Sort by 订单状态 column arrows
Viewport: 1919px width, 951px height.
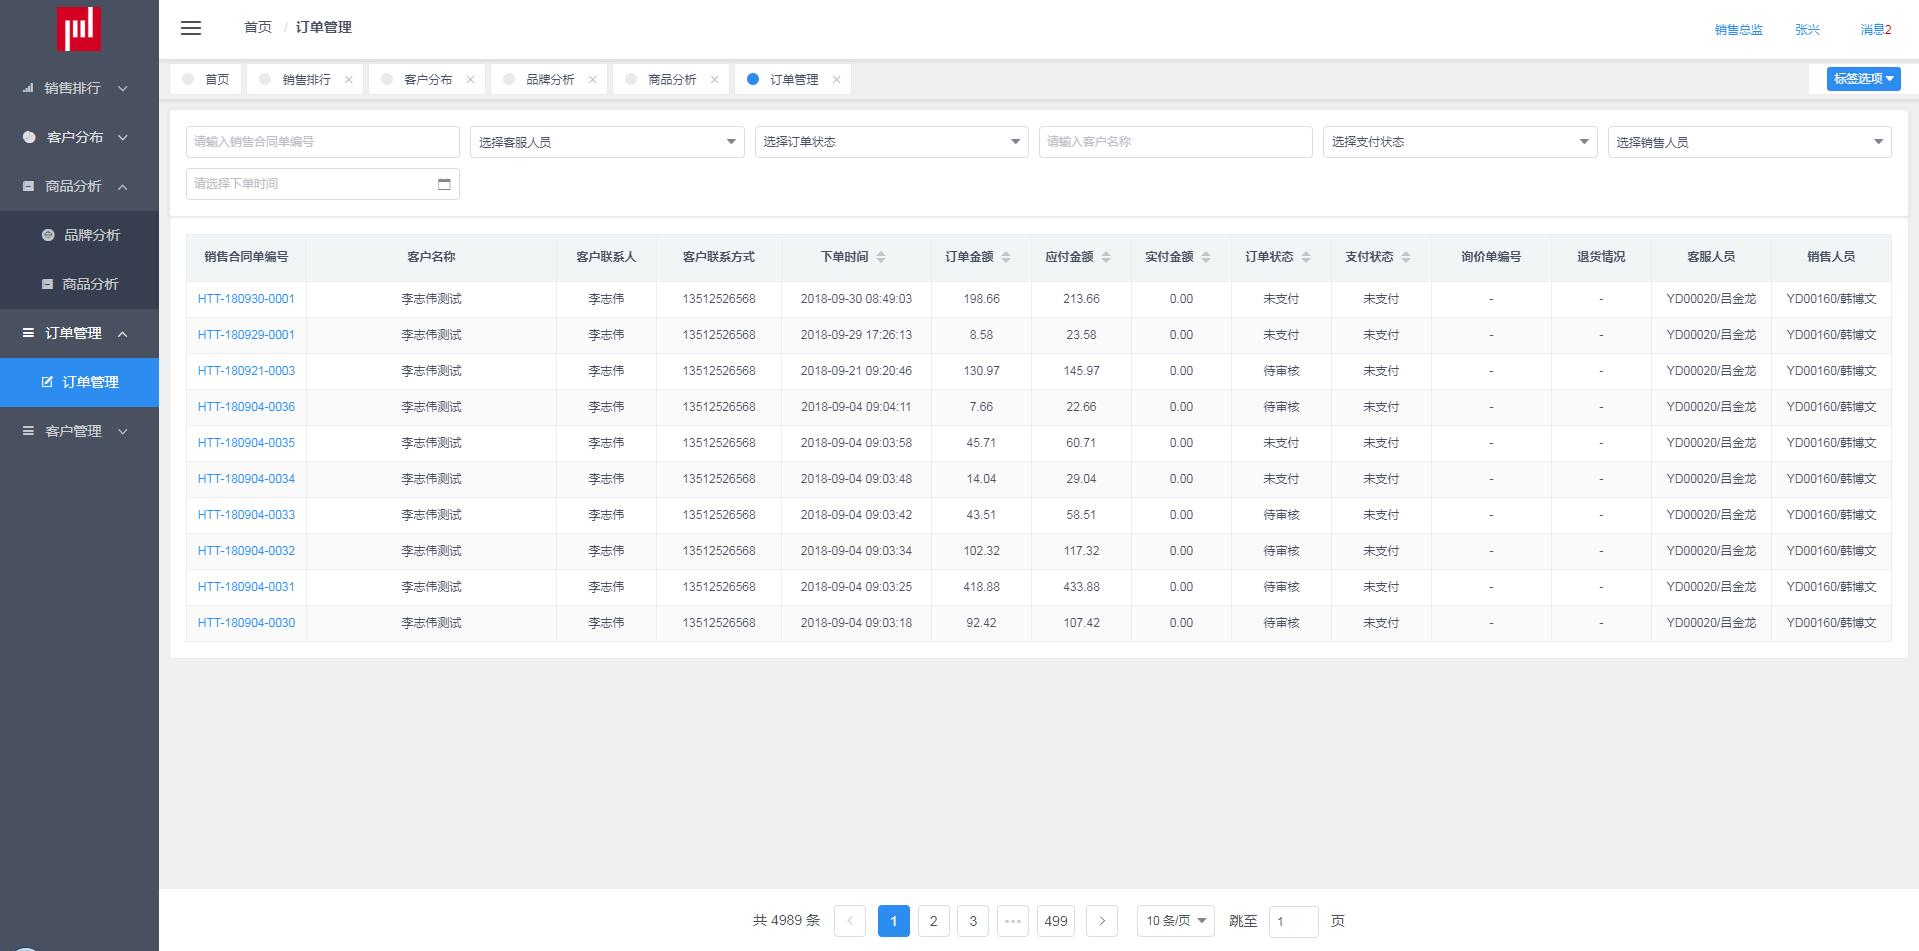(1306, 257)
